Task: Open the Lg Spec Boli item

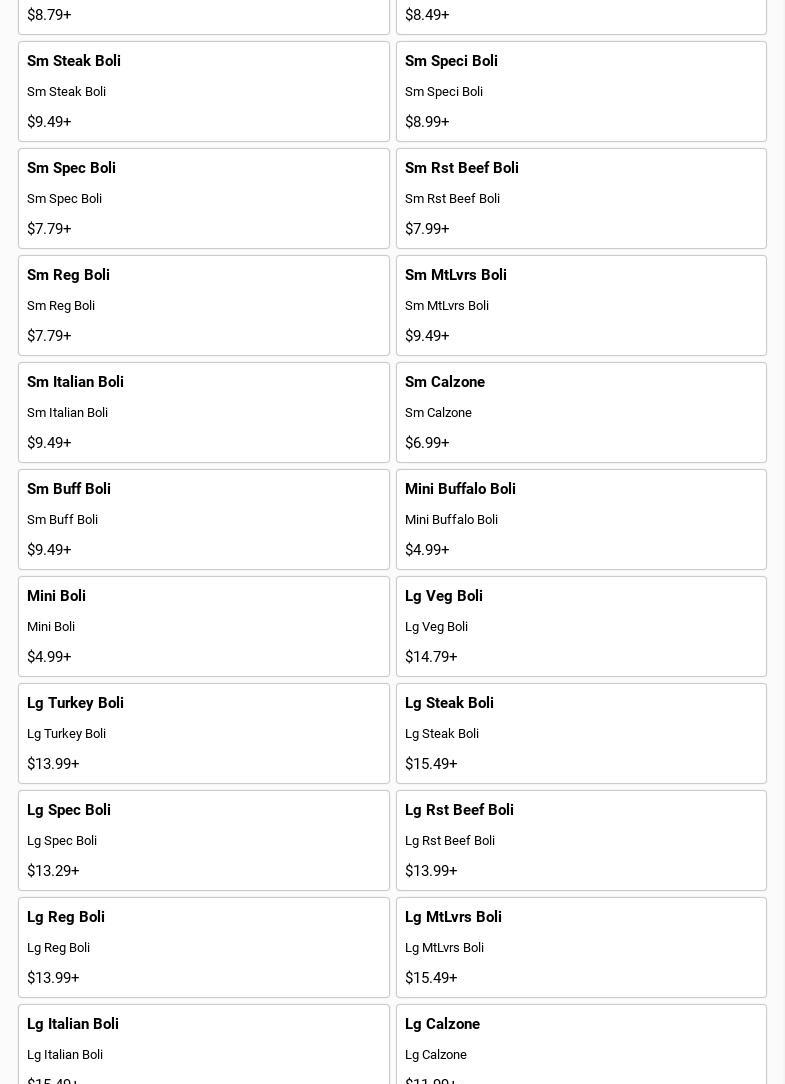Action: [203, 840]
